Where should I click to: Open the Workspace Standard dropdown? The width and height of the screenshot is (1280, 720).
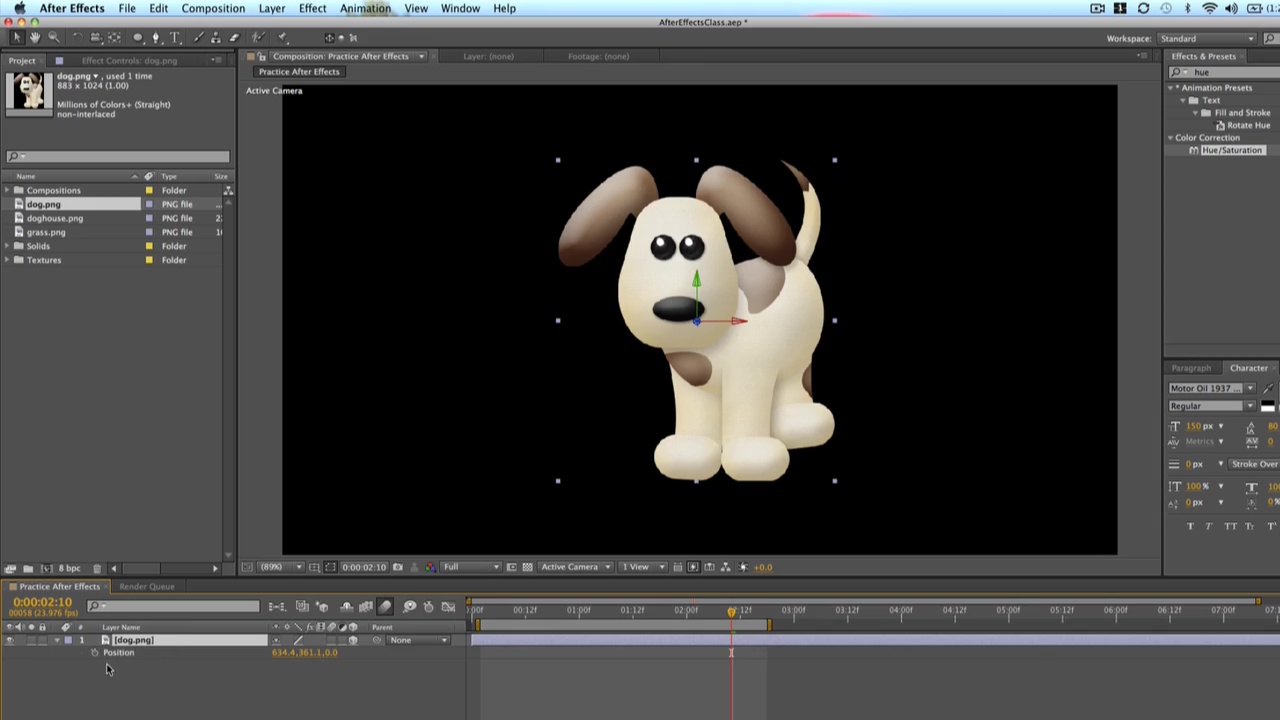point(1206,38)
